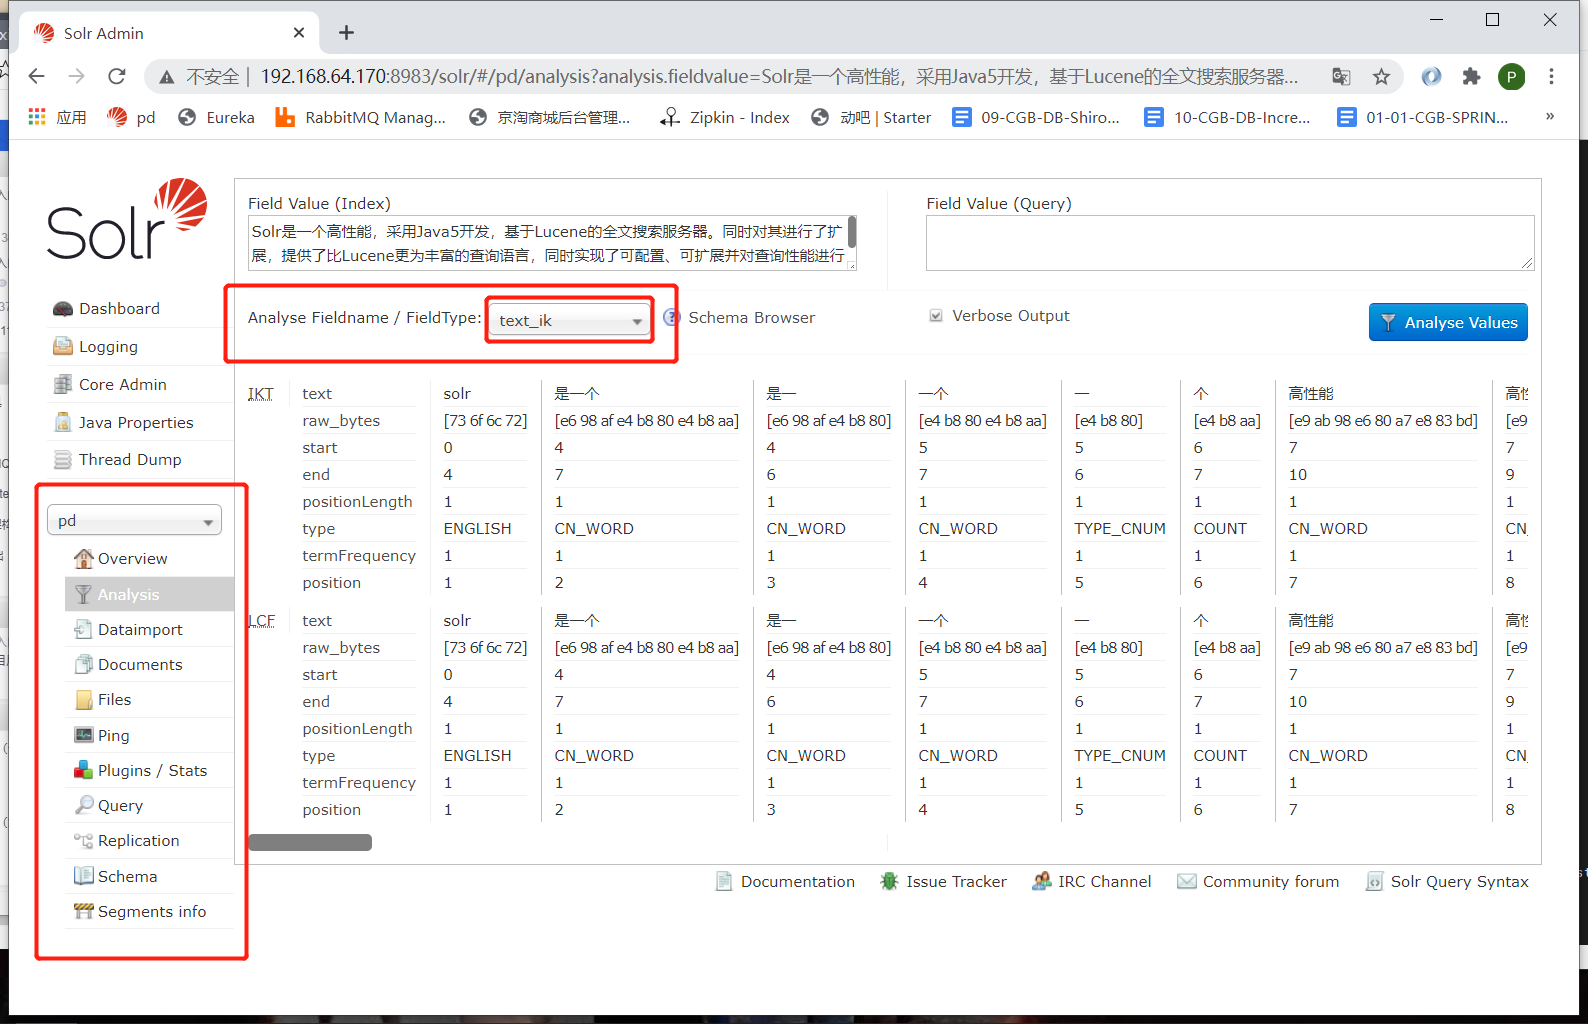Click the 高性能 token in IKT text row
The height and width of the screenshot is (1024, 1588).
(x=1311, y=394)
